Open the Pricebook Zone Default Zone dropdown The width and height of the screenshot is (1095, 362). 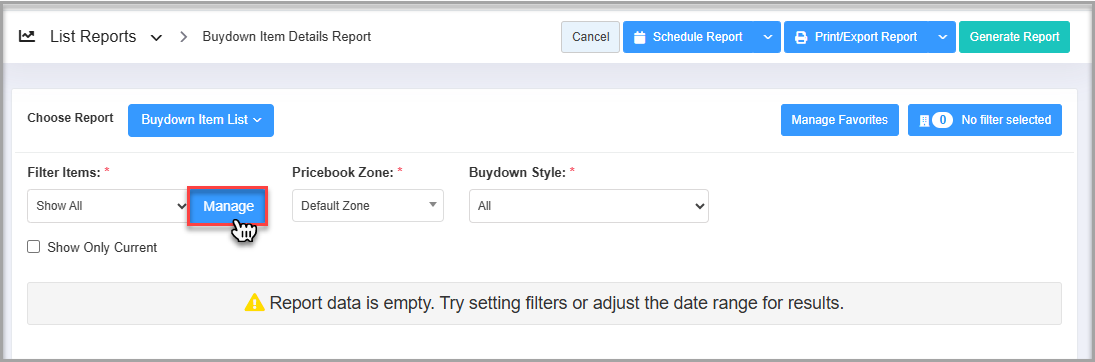367,206
